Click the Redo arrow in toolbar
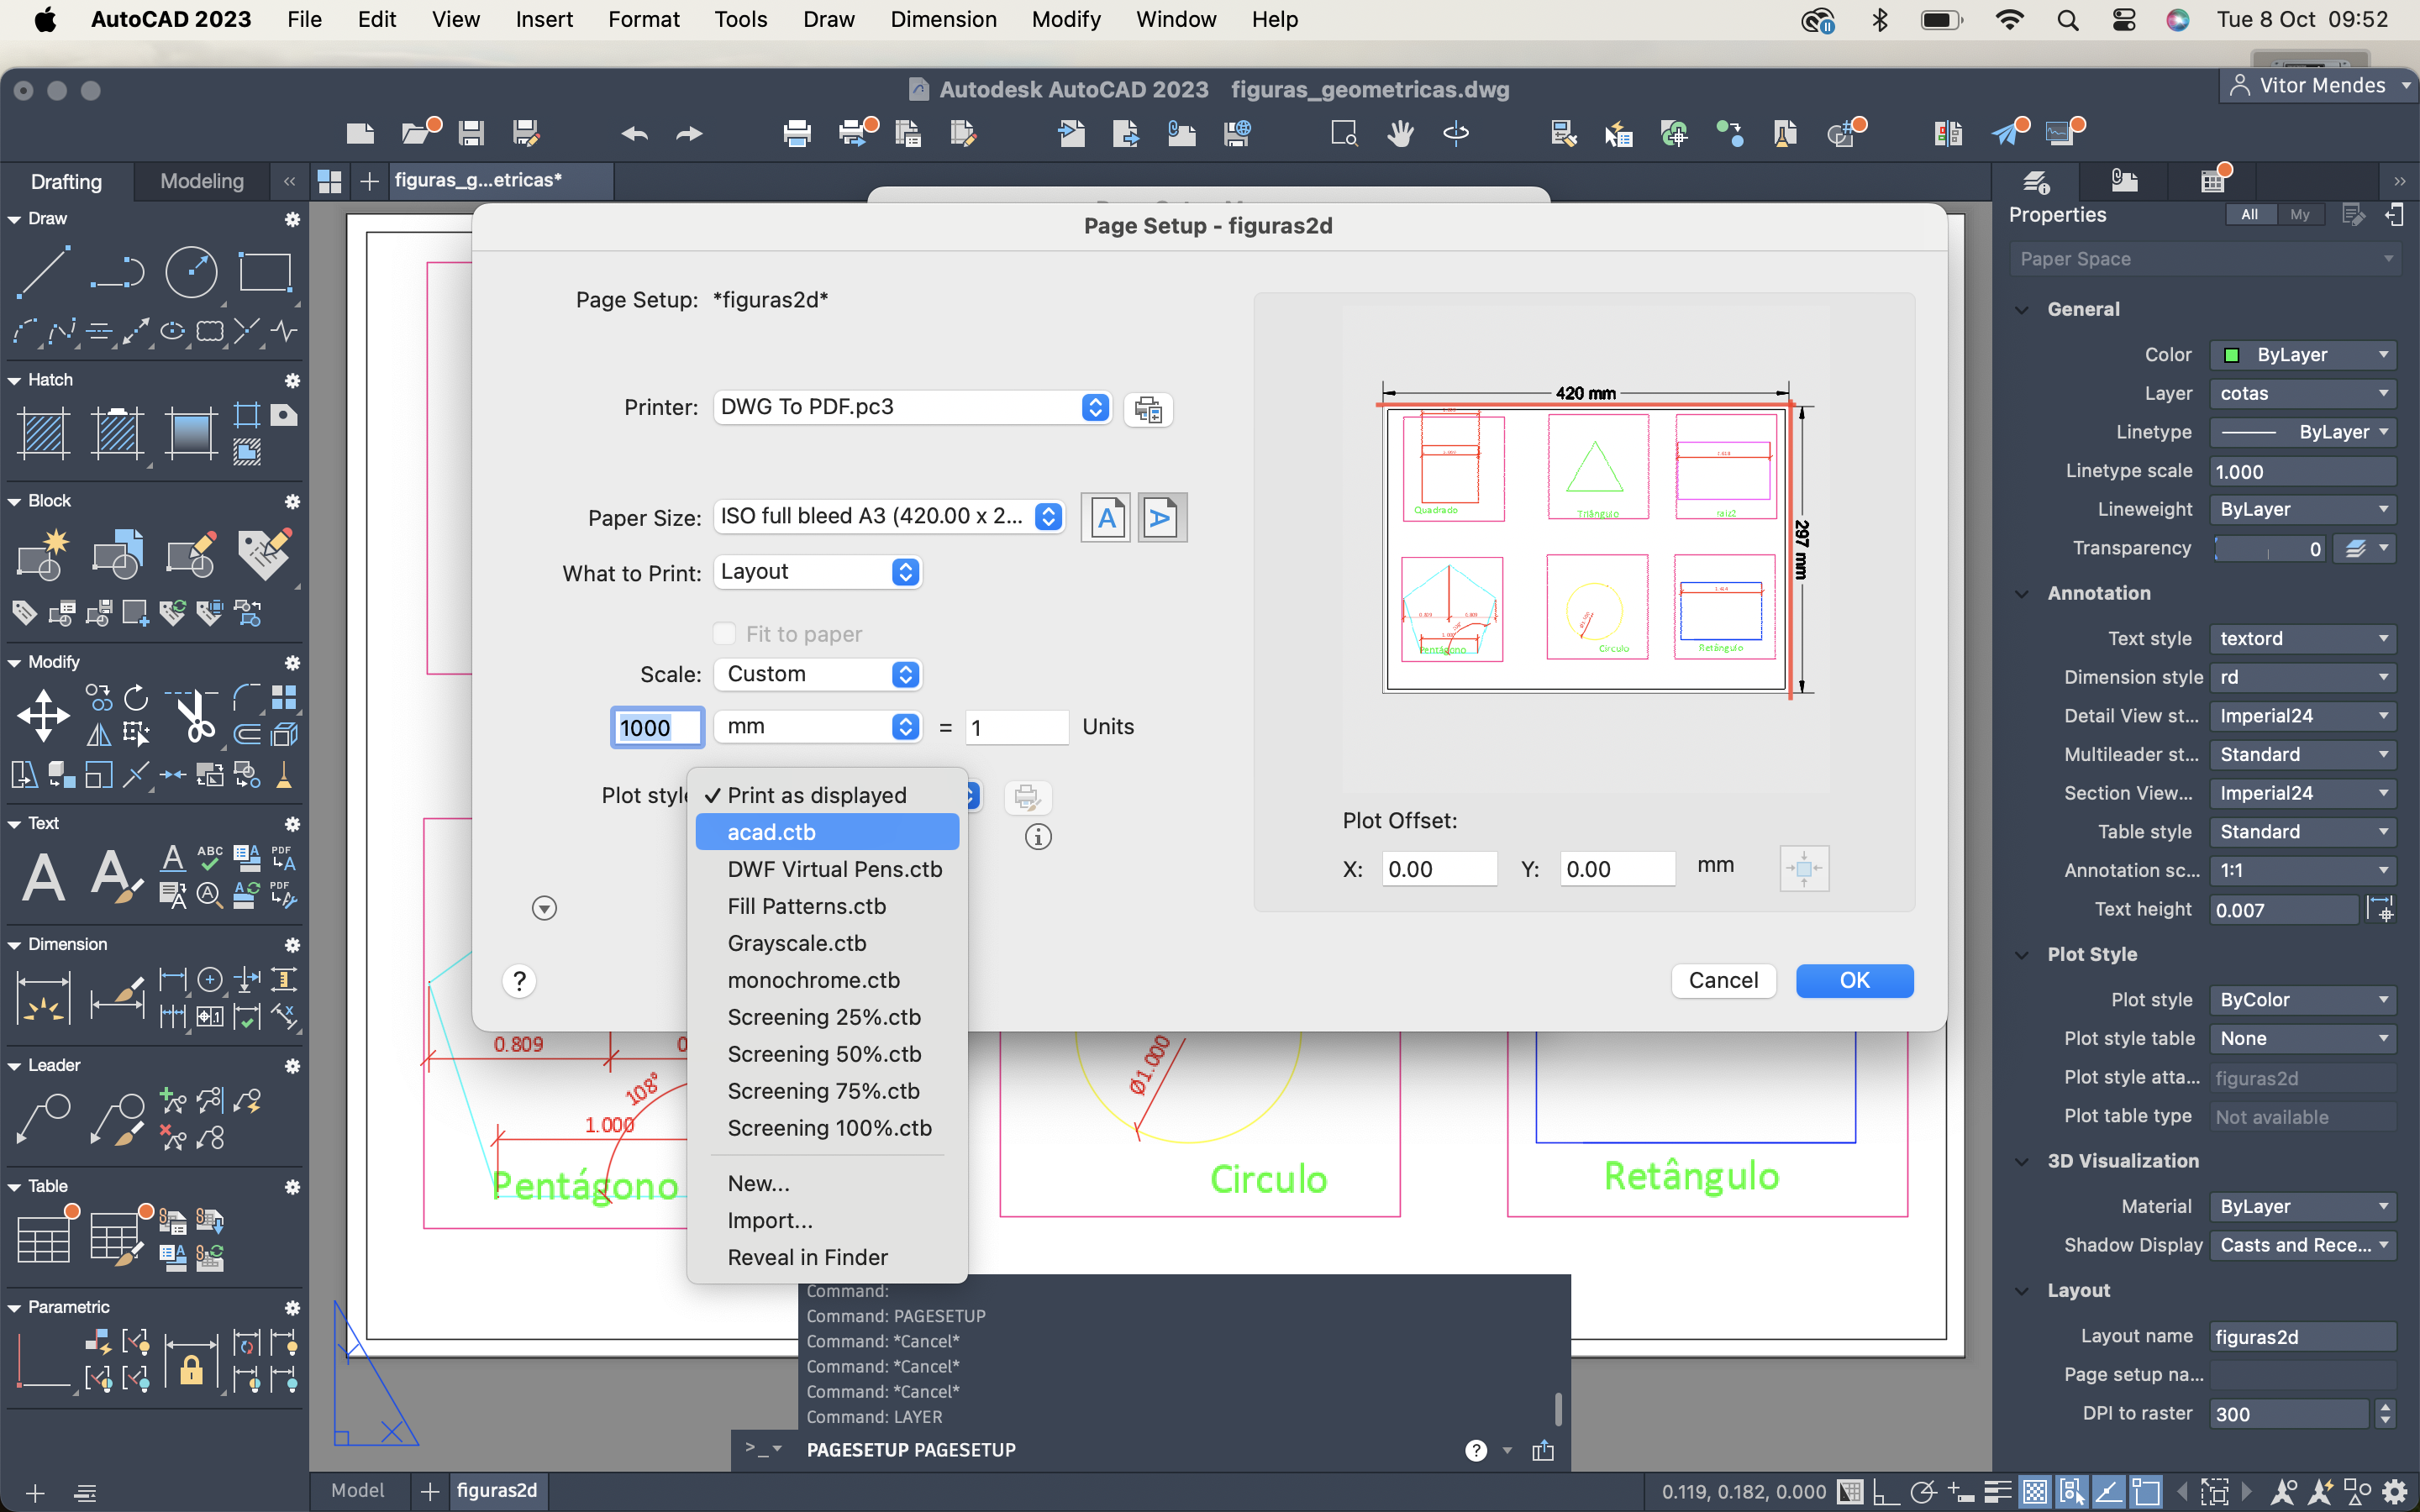This screenshot has width=2420, height=1512. tap(690, 133)
